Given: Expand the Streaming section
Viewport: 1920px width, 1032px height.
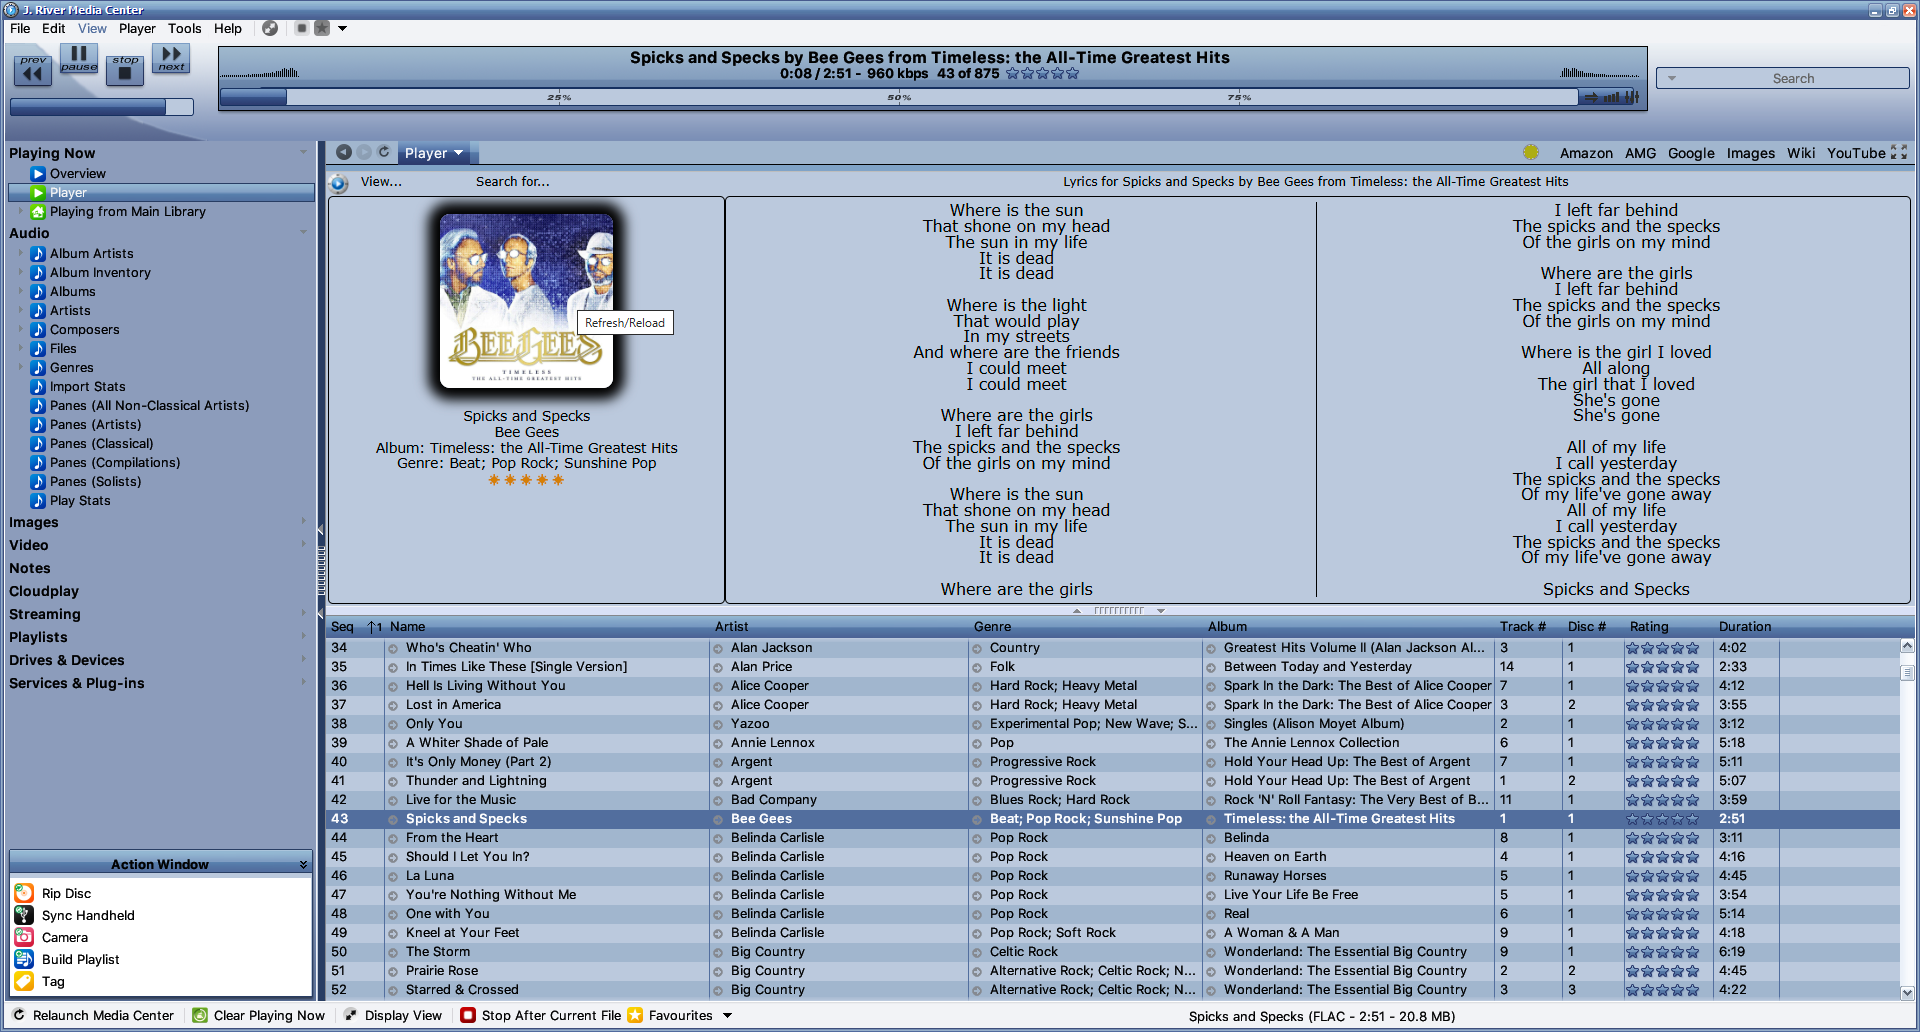Looking at the screenshot, I should click(x=304, y=613).
